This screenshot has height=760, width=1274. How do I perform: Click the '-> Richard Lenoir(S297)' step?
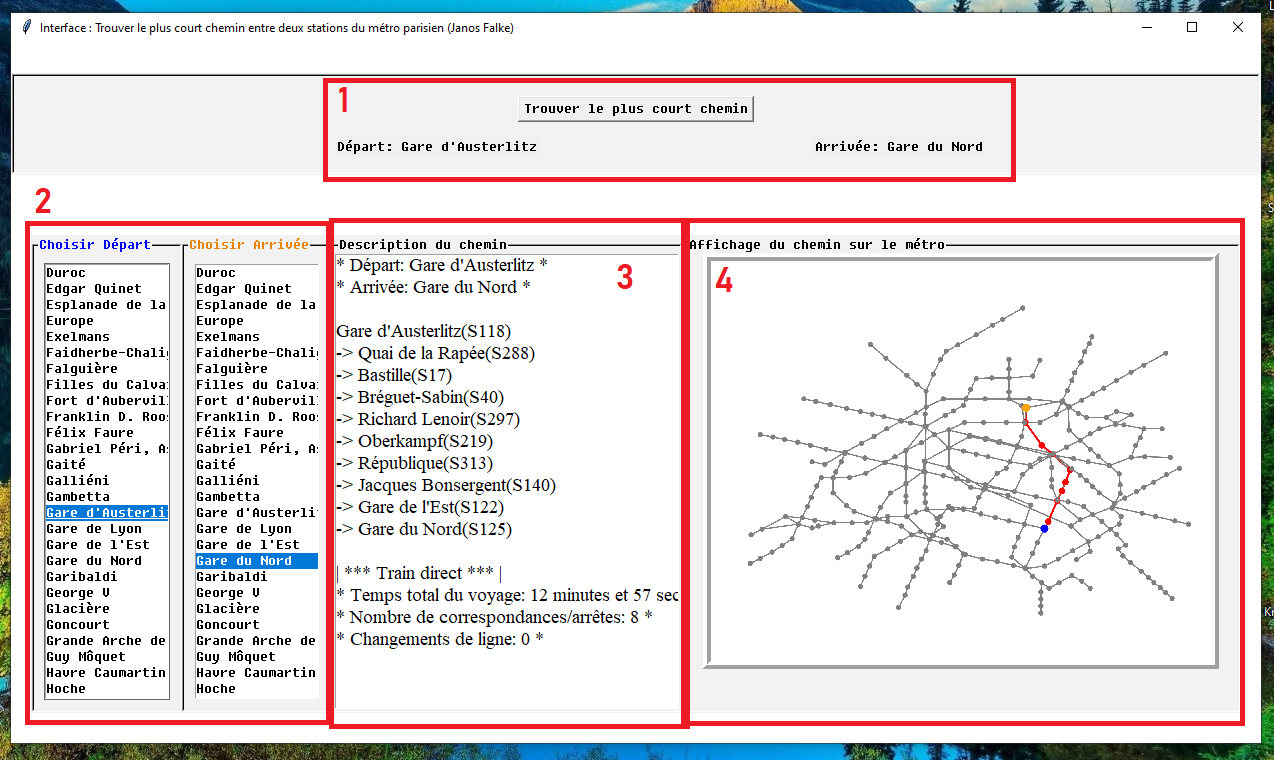coord(428,419)
